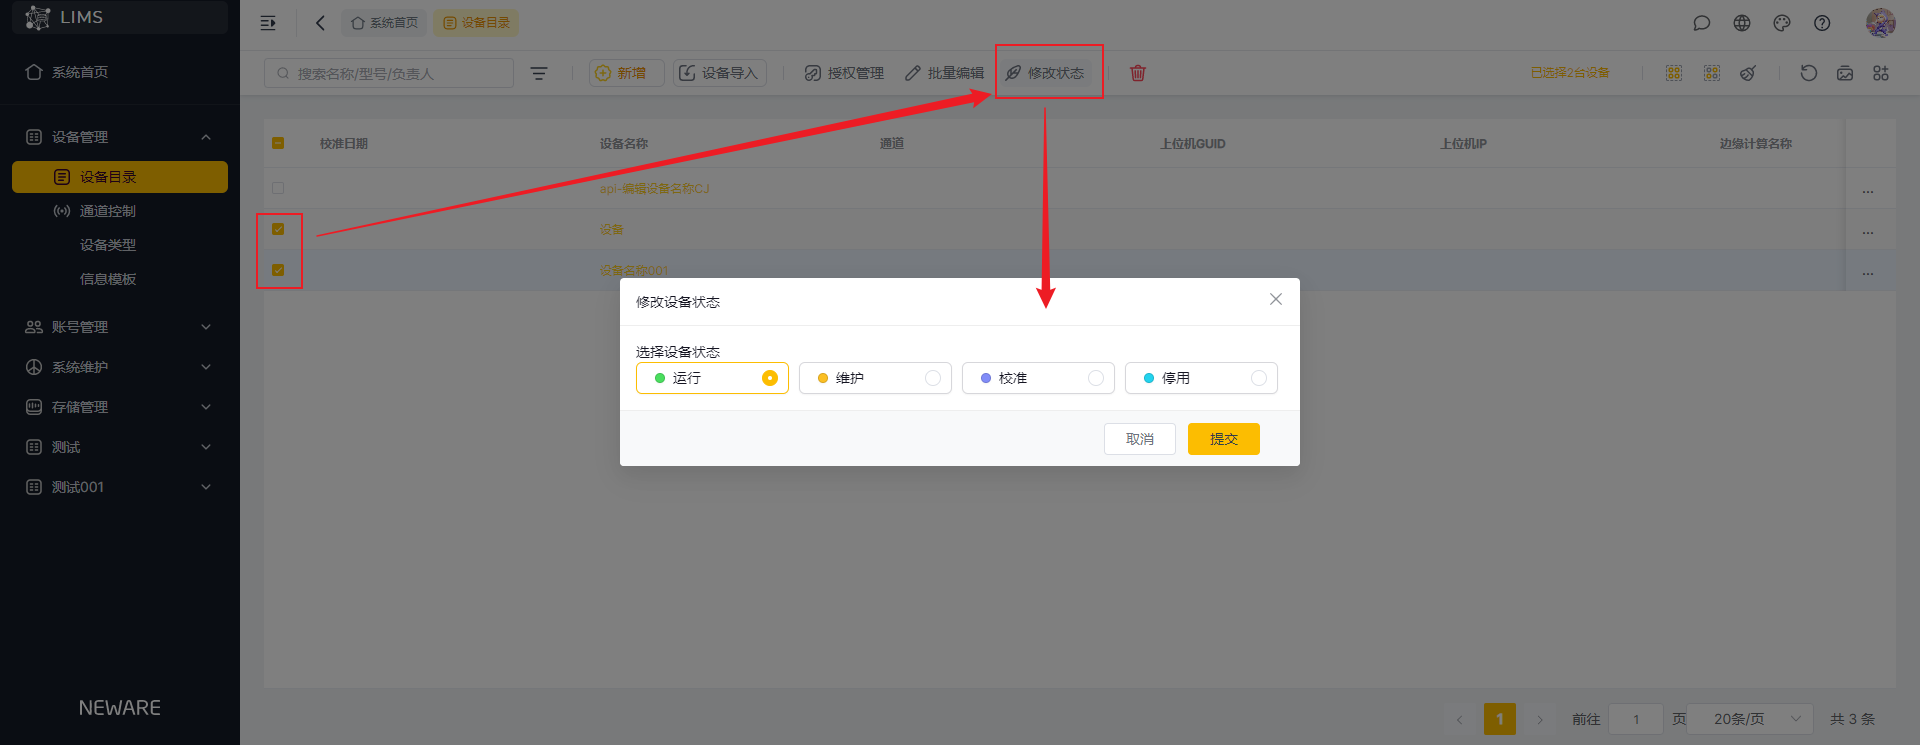1920x745 pixels.
Task: Click the 已选择2台设备 selection text
Action: pos(1570,73)
